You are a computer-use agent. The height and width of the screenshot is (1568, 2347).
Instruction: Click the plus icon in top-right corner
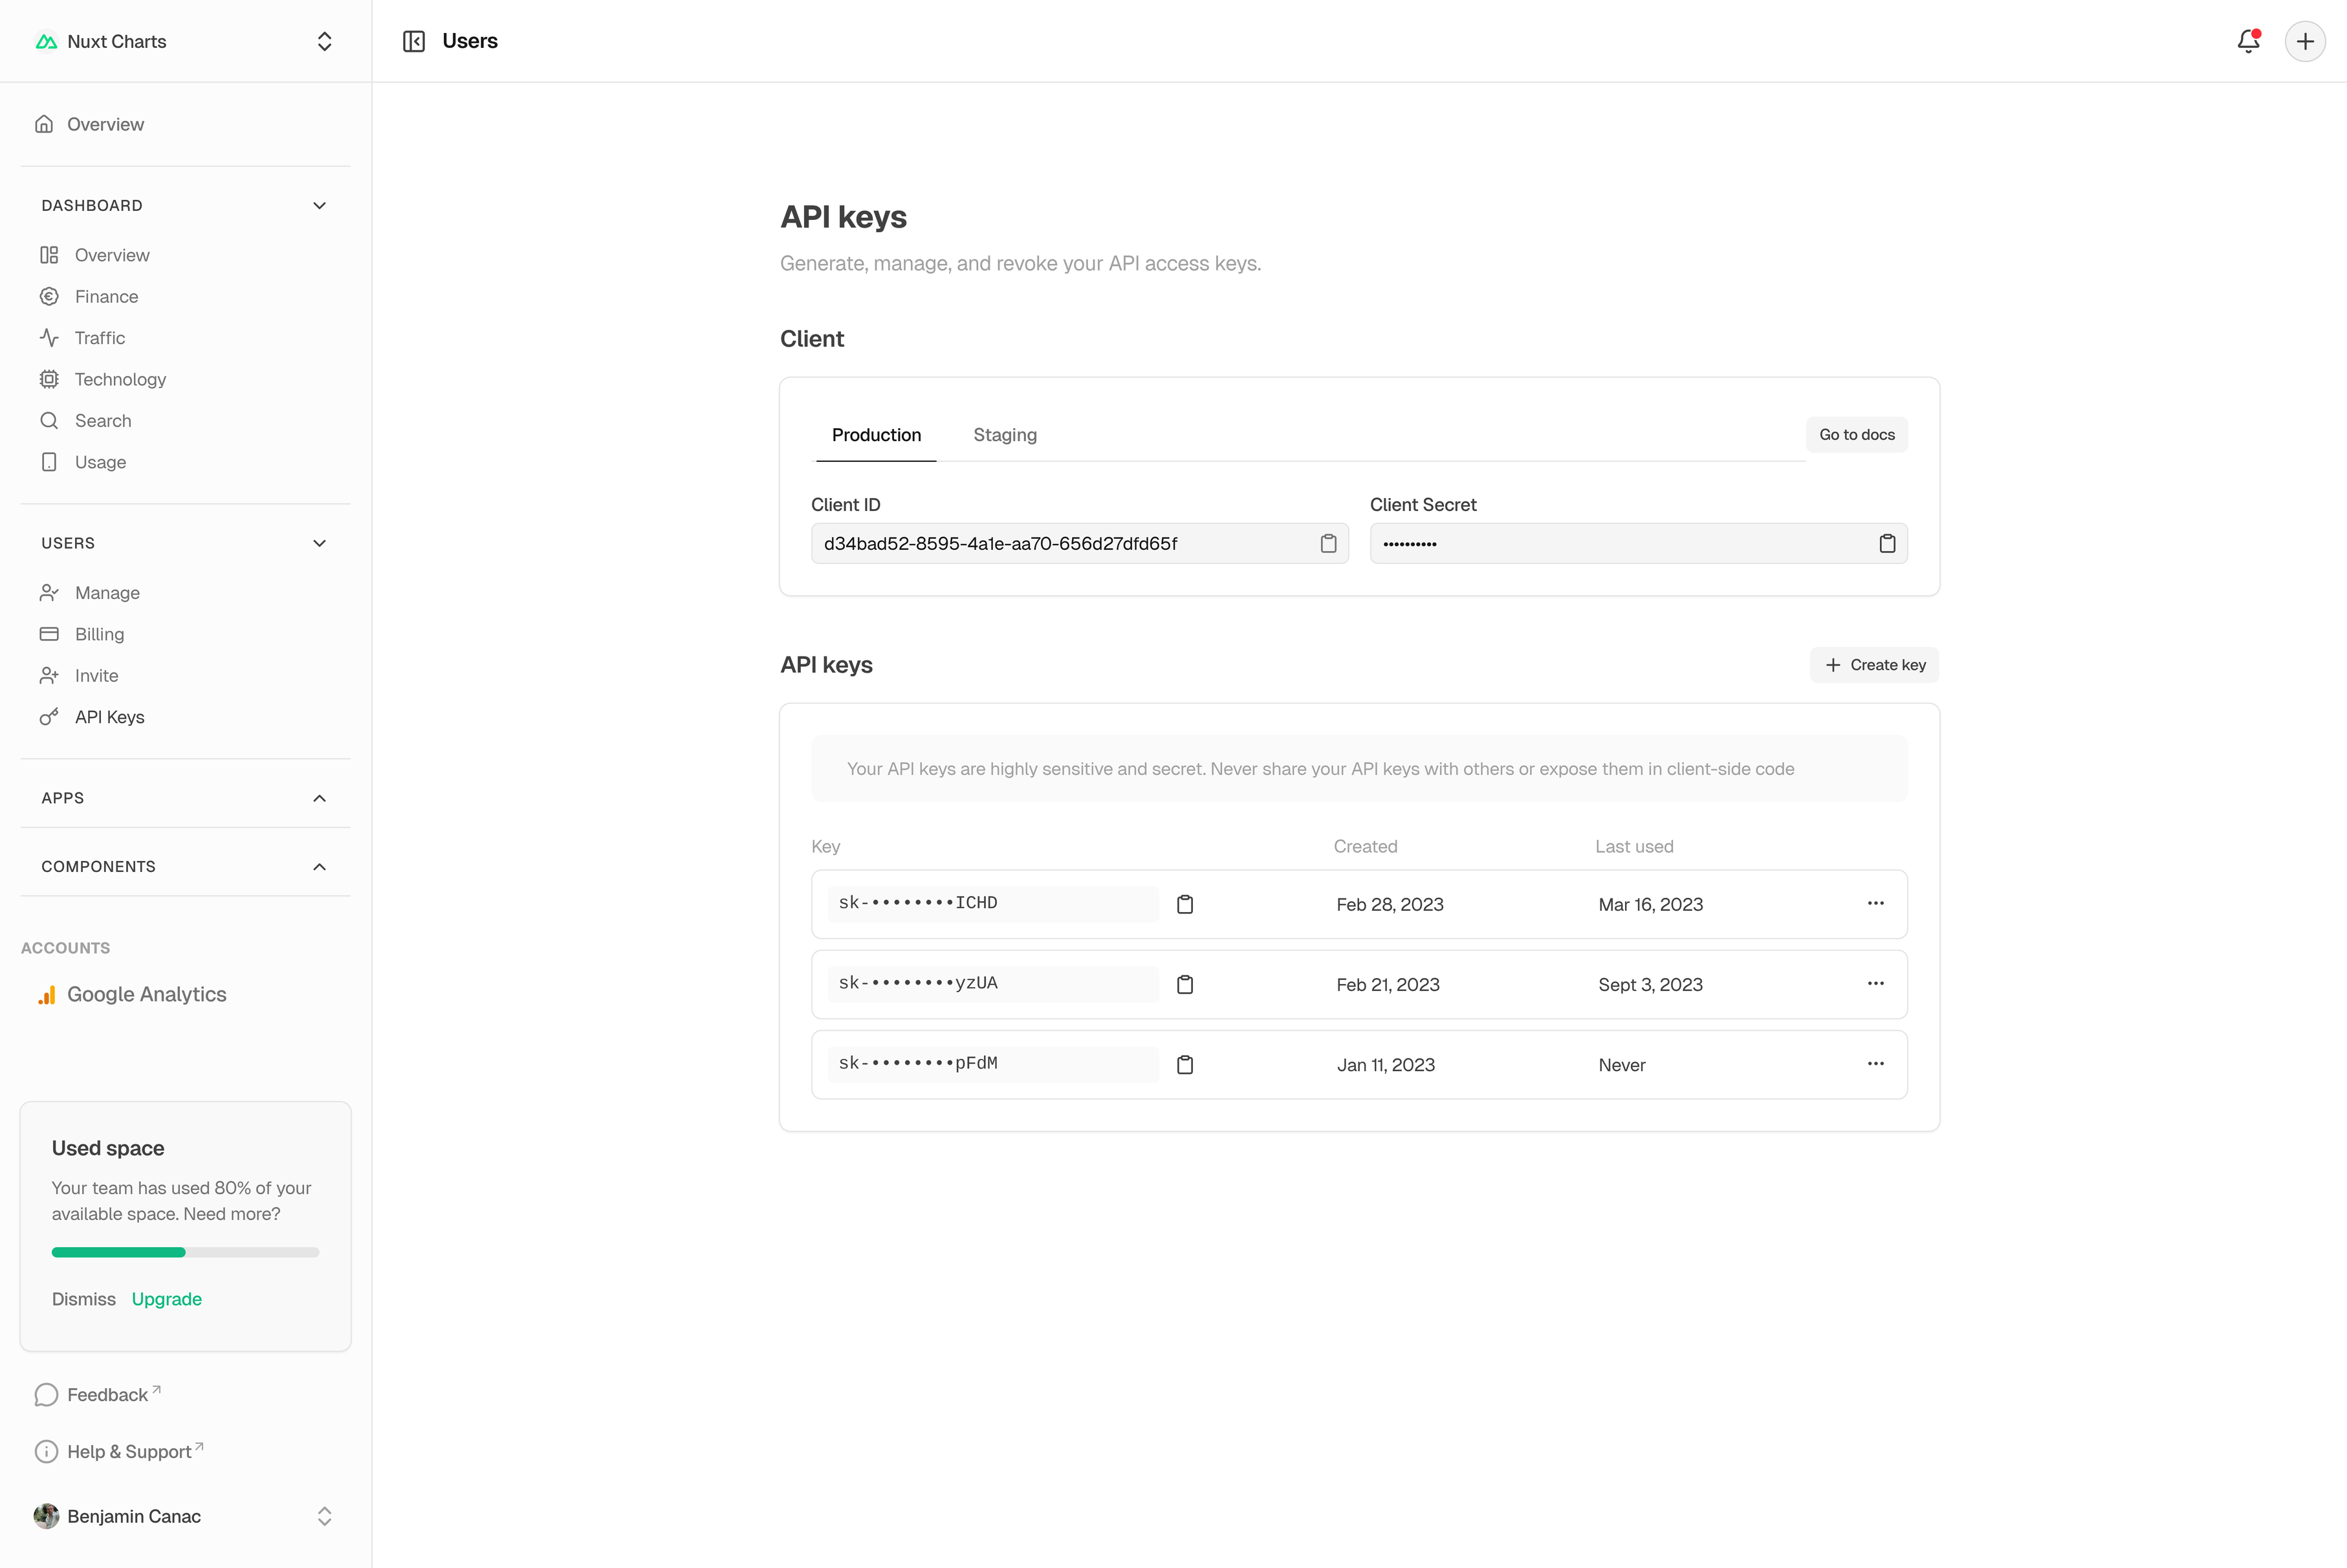pos(2305,41)
